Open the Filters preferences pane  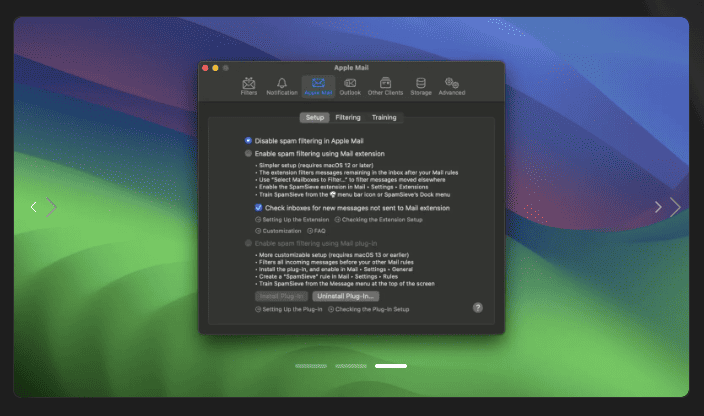click(249, 86)
